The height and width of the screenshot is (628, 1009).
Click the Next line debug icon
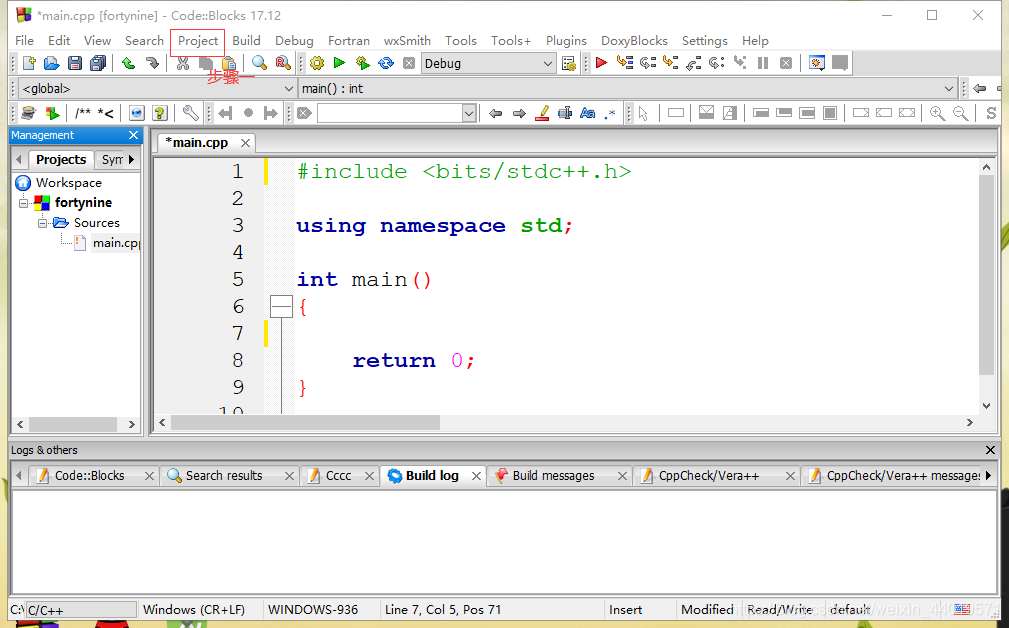[647, 63]
